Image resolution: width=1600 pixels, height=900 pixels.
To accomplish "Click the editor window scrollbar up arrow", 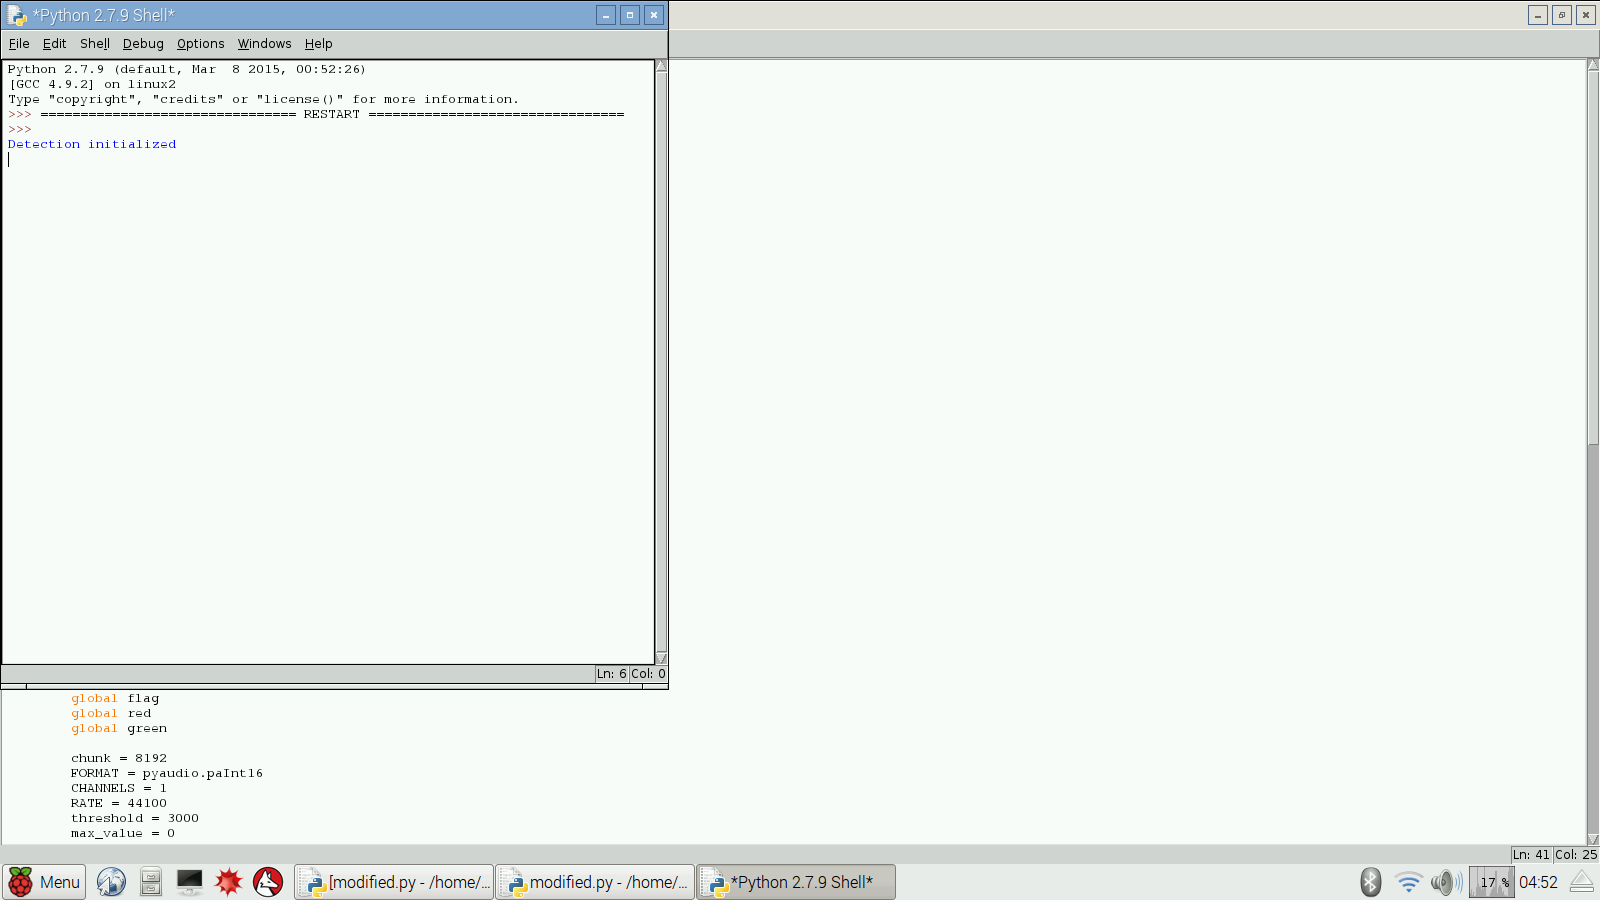I will (1593, 66).
